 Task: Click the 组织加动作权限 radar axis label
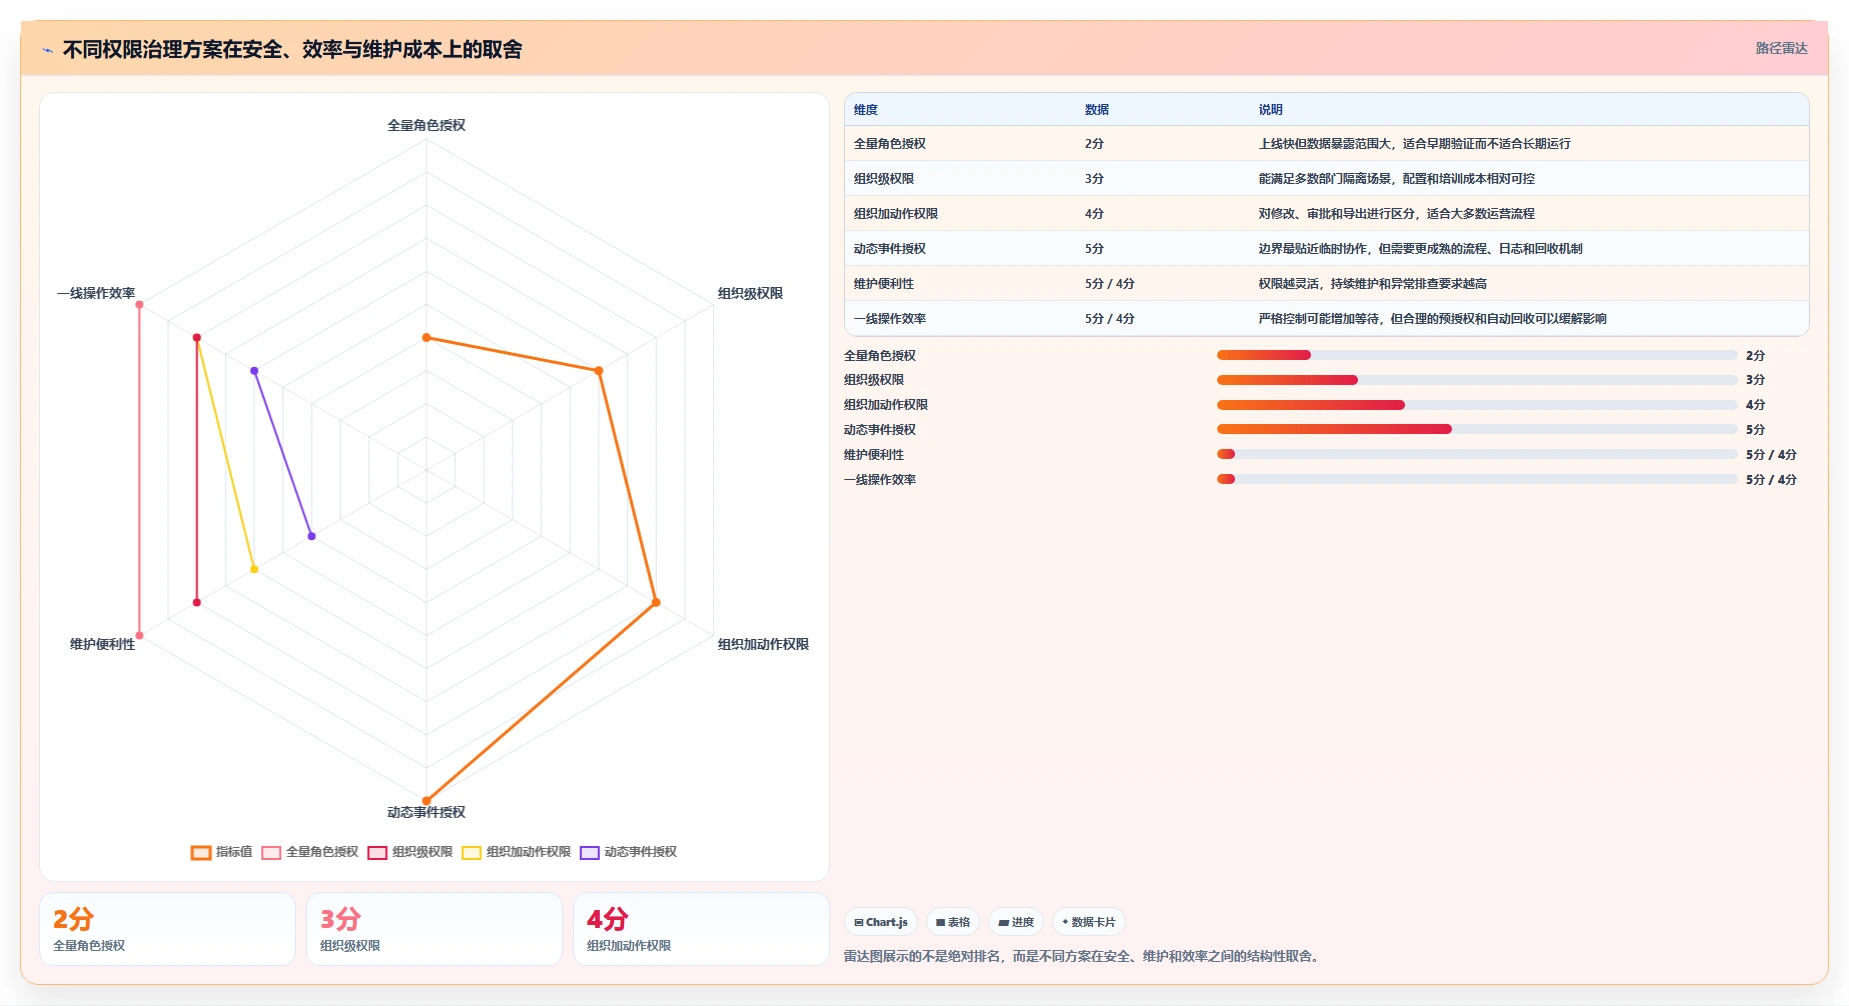coord(763,644)
